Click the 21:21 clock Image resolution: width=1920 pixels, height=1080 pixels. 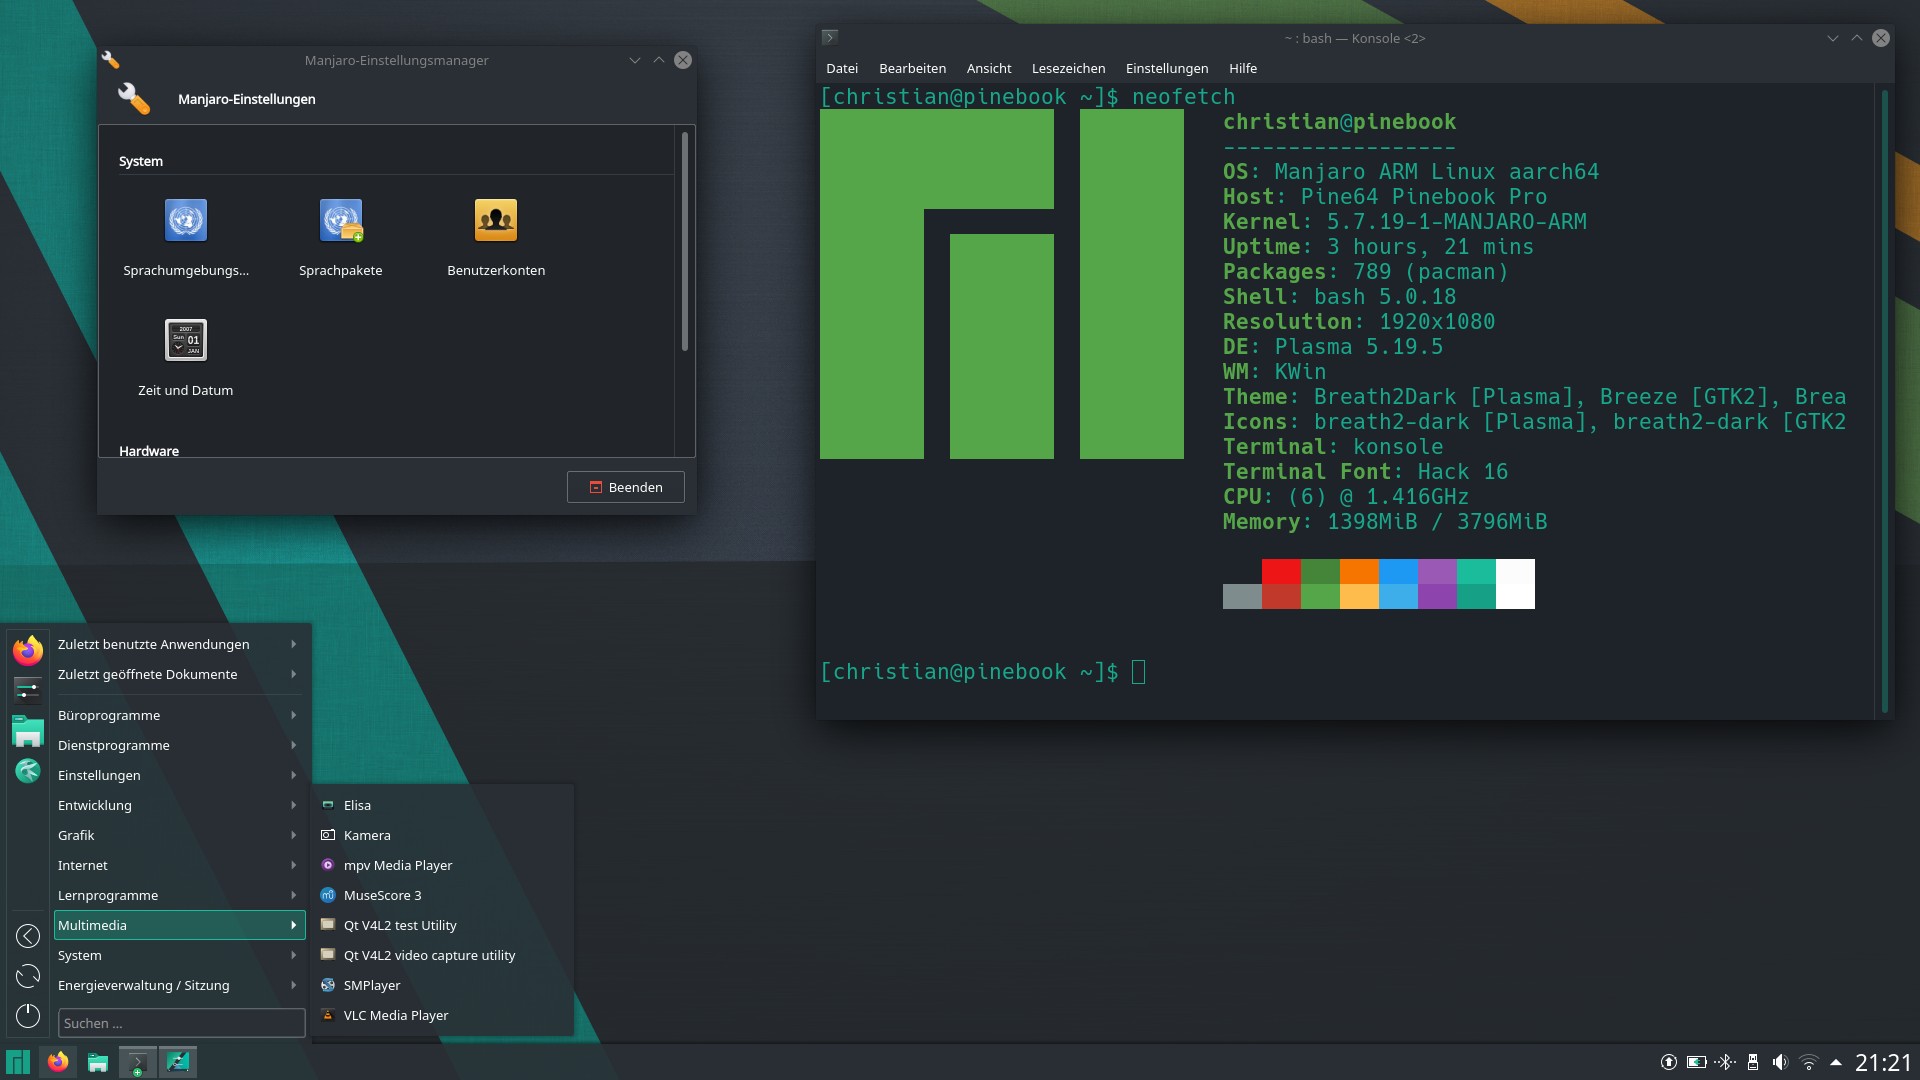[x=1883, y=1063]
